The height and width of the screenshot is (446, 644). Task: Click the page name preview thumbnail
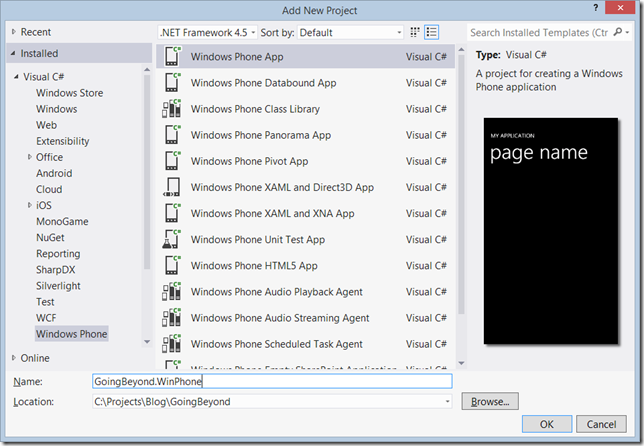pyautogui.click(x=550, y=231)
